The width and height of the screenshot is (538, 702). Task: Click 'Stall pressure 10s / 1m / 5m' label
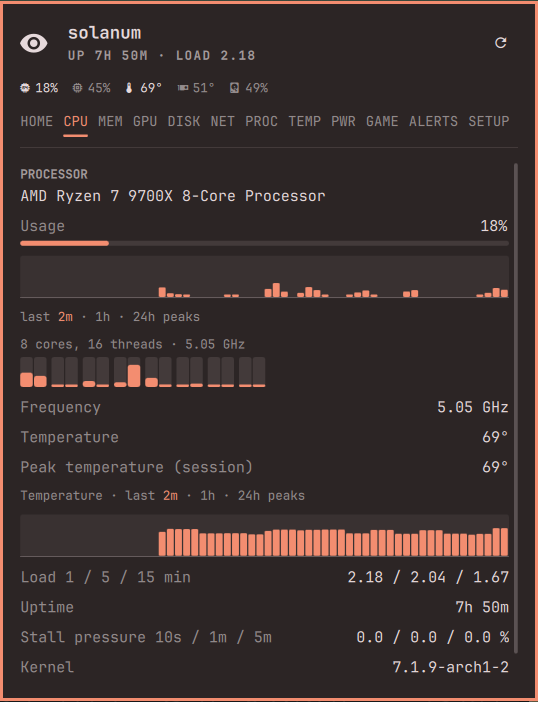[x=146, y=637]
